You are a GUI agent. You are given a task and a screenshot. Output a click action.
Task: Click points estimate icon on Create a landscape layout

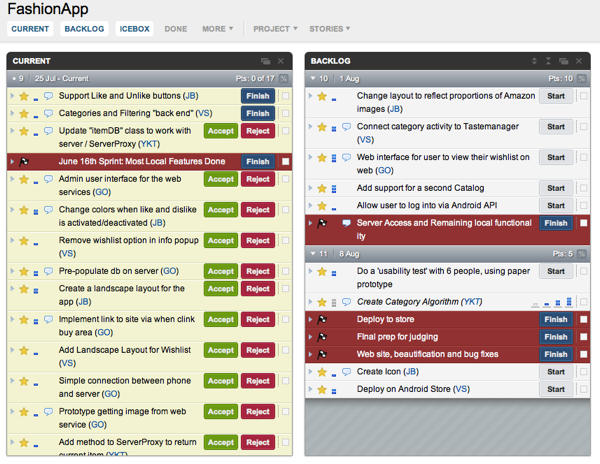[x=36, y=291]
